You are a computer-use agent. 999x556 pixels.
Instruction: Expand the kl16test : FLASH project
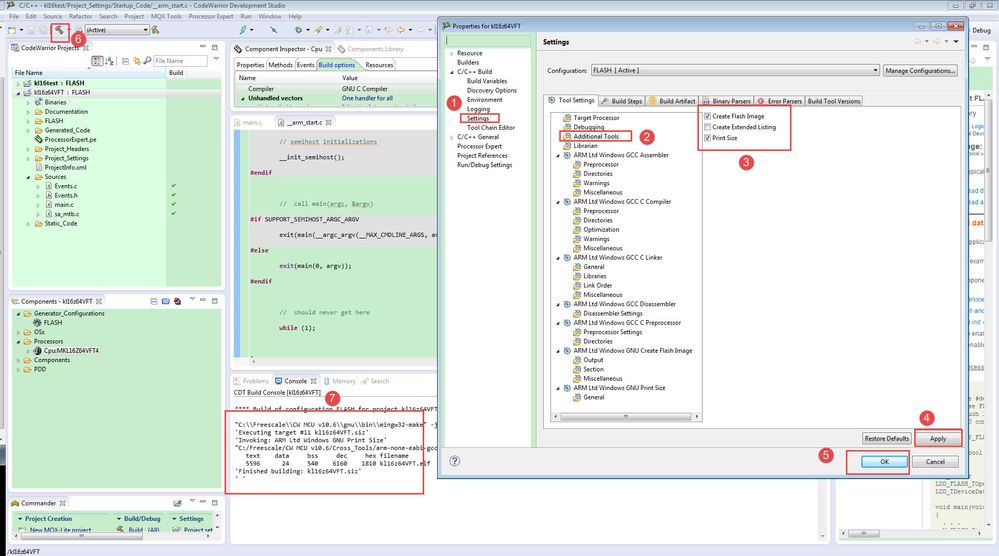(18, 83)
